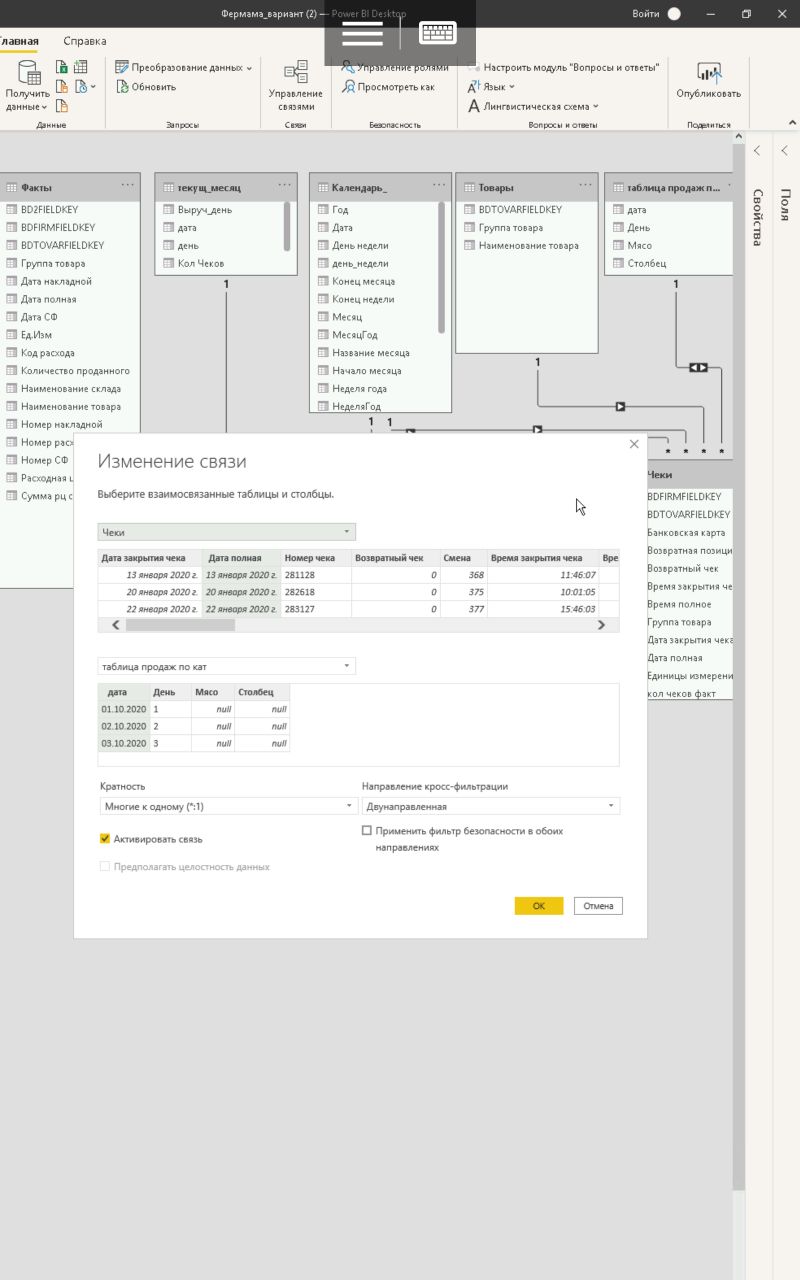Open the Поля vertical pane tab
Image resolution: width=800 pixels, height=1280 pixels.
pos(785,204)
